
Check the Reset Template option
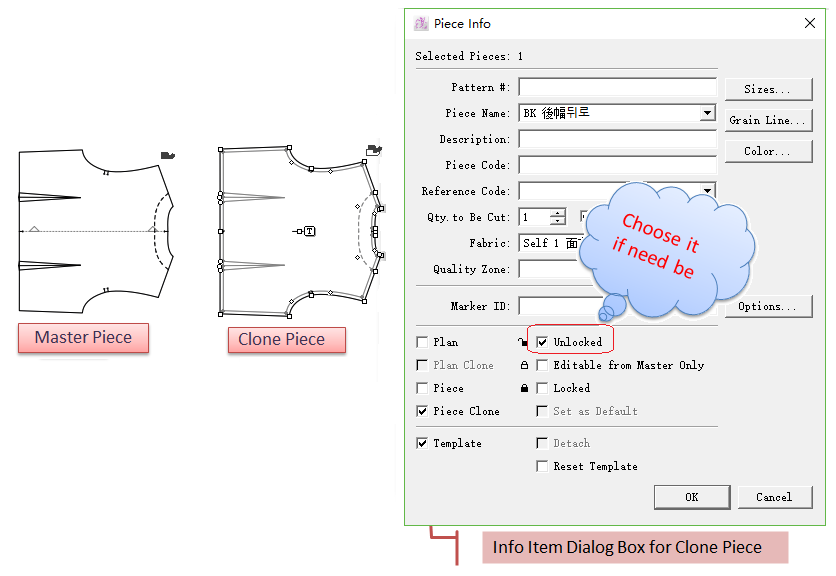click(x=542, y=466)
